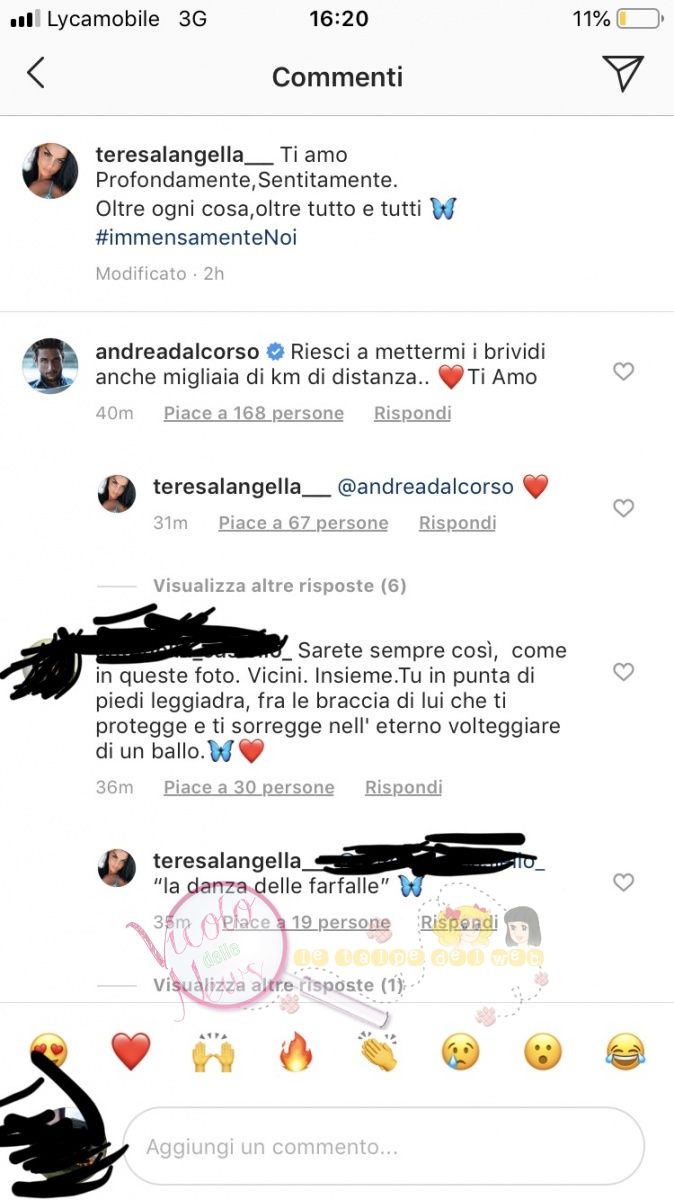Viewport: 674px width, 1200px height.
Task: Insert the red heart emoji reaction
Action: click(x=131, y=1051)
